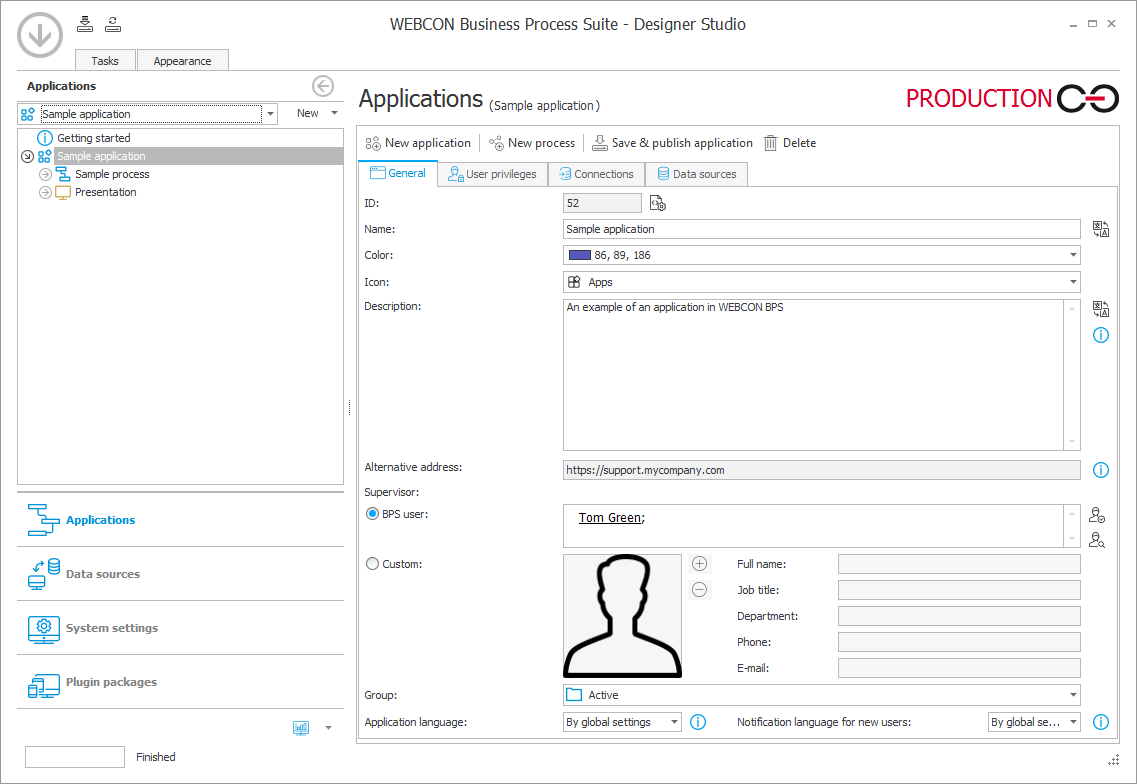Viewport: 1137px width, 784px height.
Task: Click info icon next to Application language
Action: [x=698, y=722]
